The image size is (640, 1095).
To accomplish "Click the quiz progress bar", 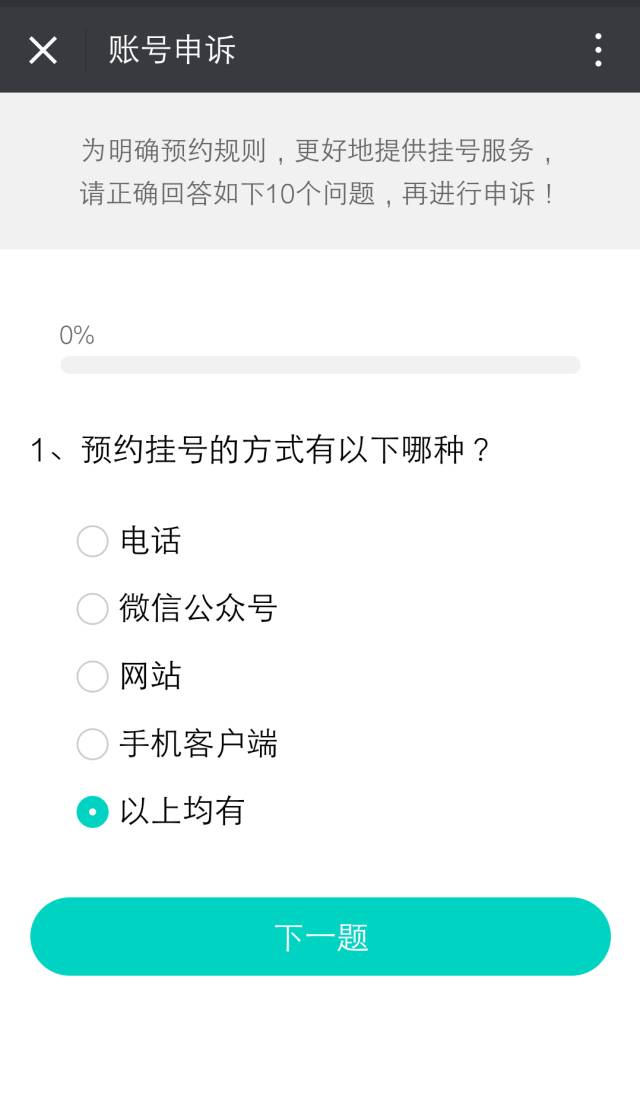I will coord(320,365).
